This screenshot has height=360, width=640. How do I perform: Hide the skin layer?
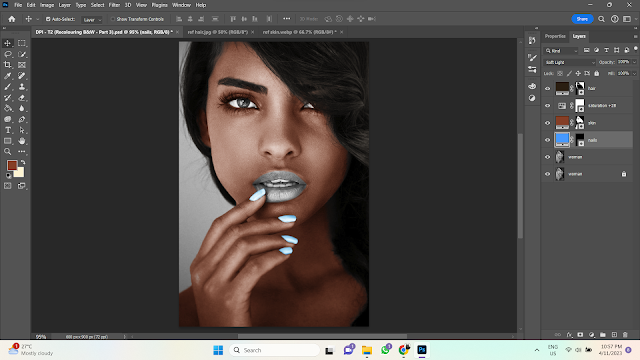548,123
